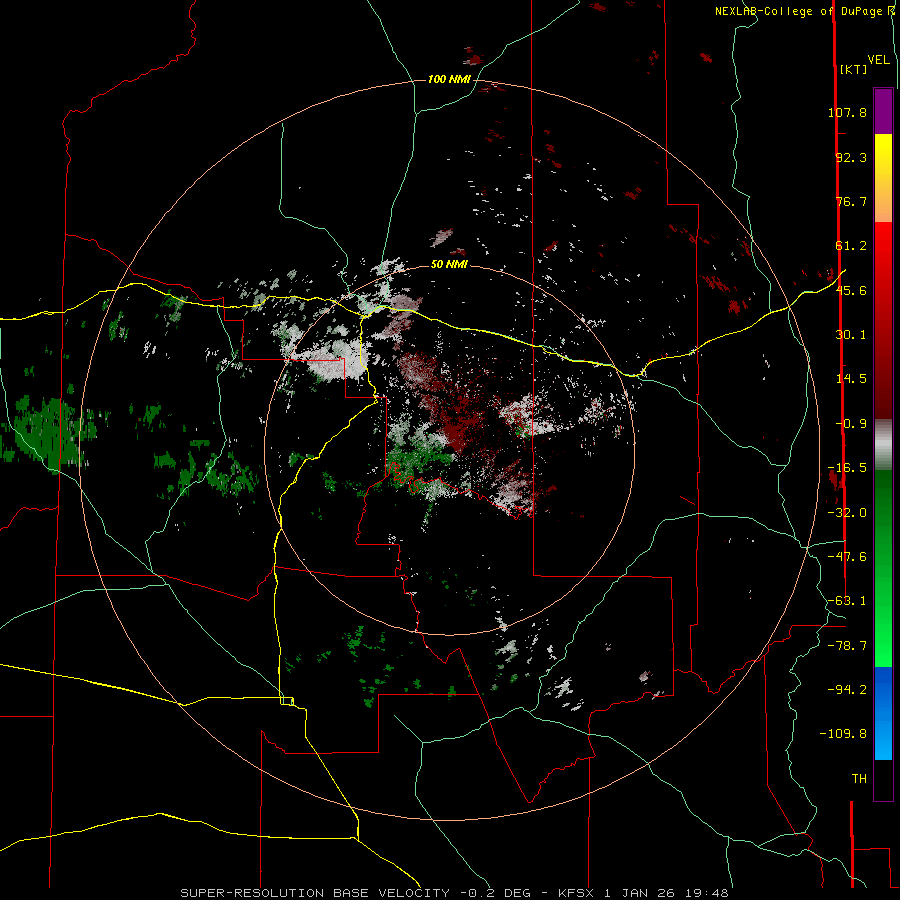Image resolution: width=900 pixels, height=900 pixels.
Task: Click the TH legend label
Action: tap(859, 779)
